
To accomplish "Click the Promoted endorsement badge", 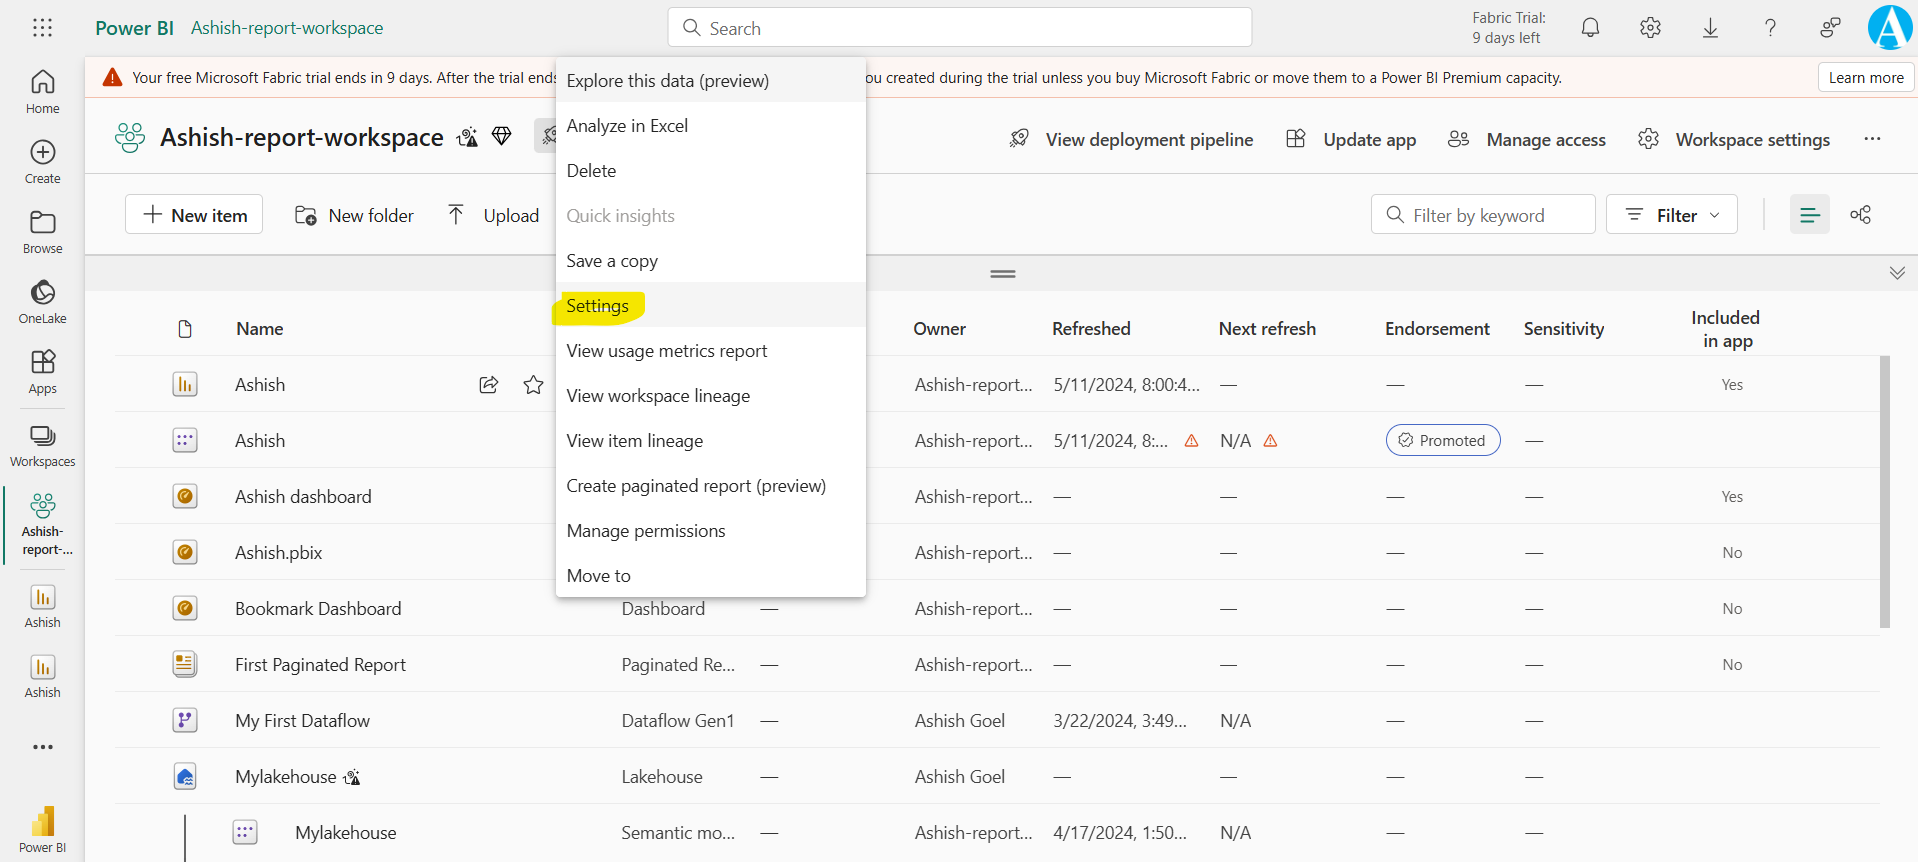I will tap(1442, 441).
